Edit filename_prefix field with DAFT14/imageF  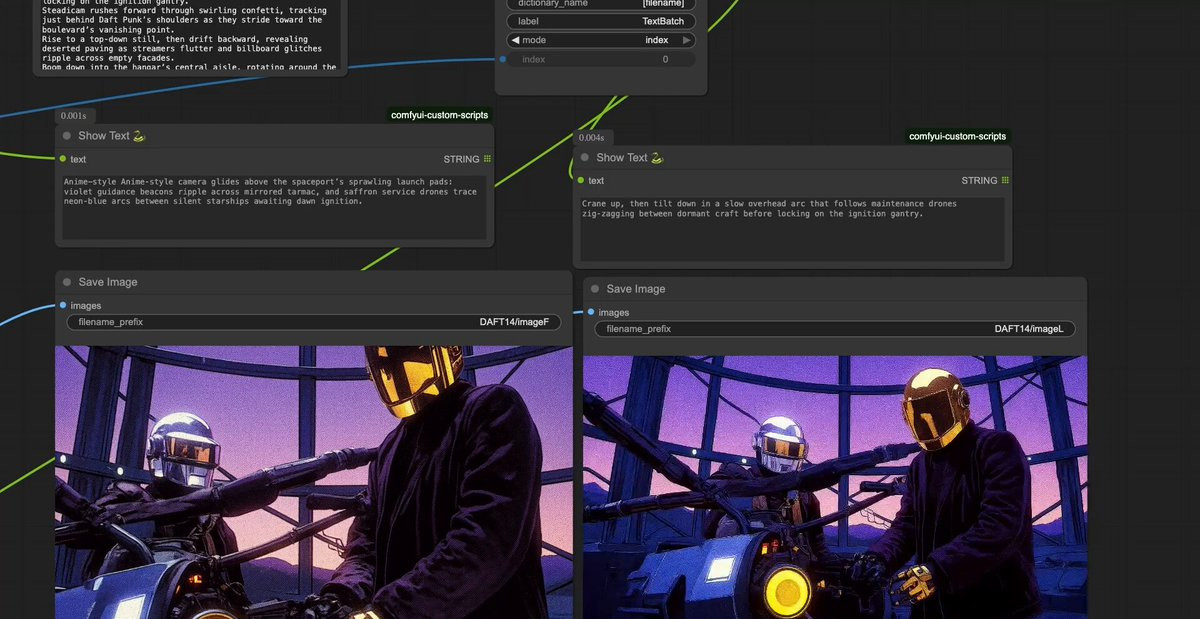314,322
